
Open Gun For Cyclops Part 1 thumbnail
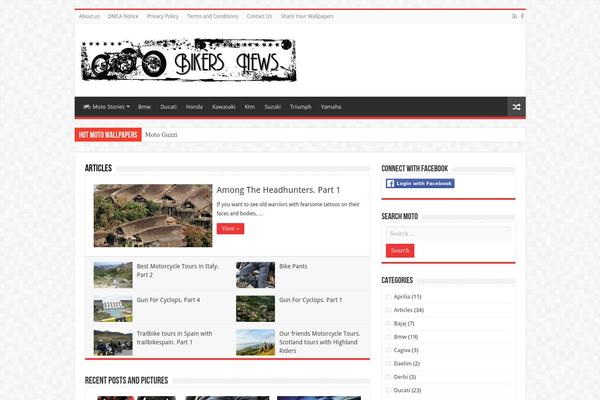[255, 309]
